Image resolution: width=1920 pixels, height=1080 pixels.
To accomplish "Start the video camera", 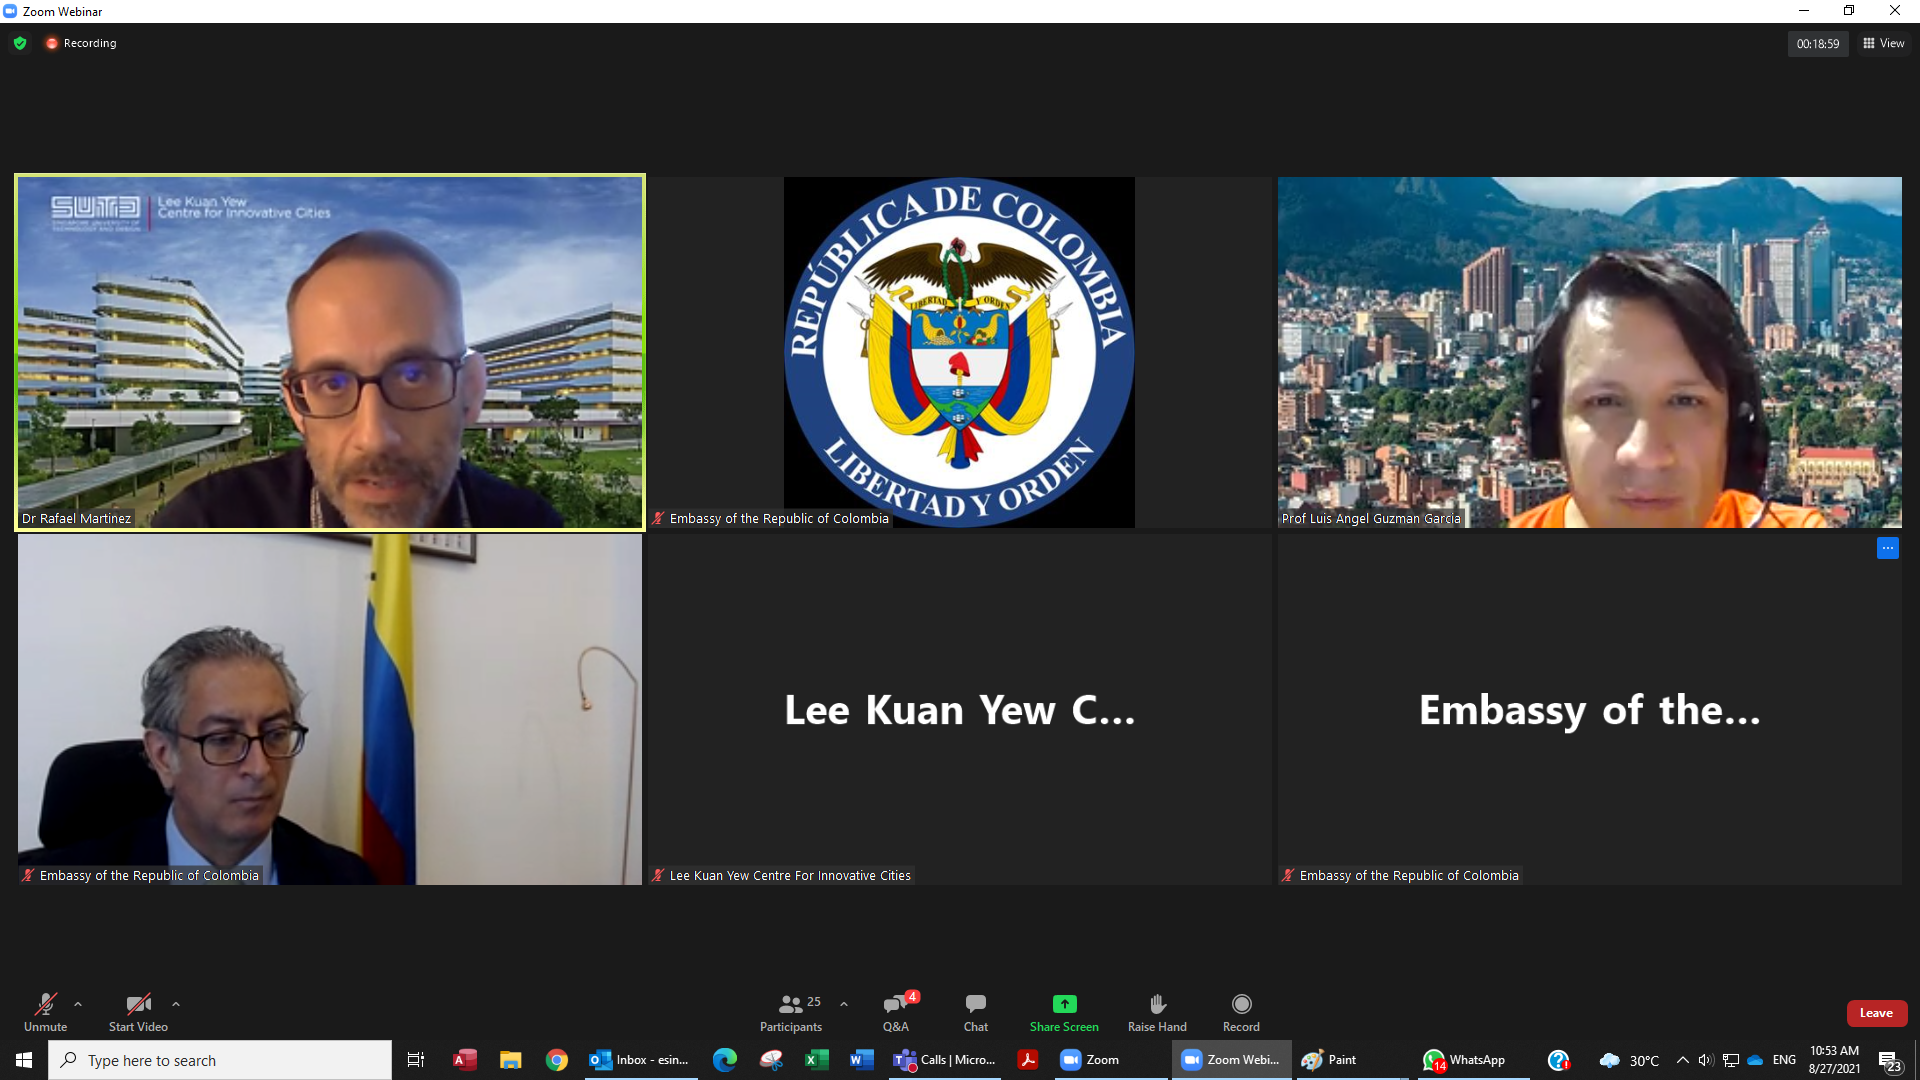I will [138, 1012].
